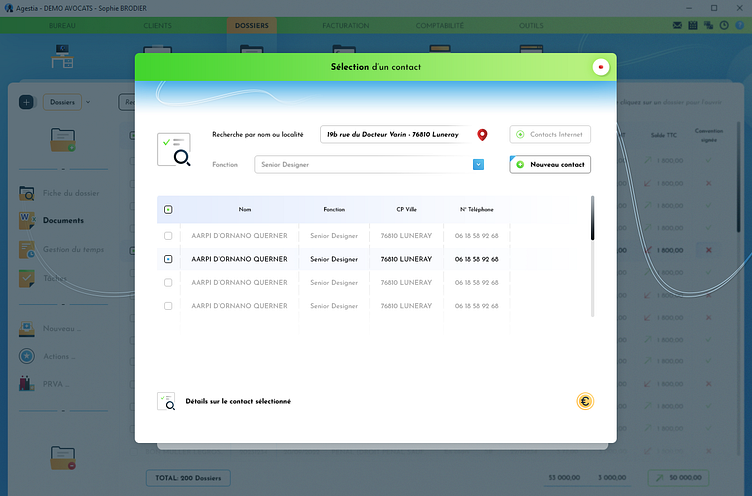This screenshot has width=752, height=496.
Task: Click the red map pin icon
Action: pos(482,135)
